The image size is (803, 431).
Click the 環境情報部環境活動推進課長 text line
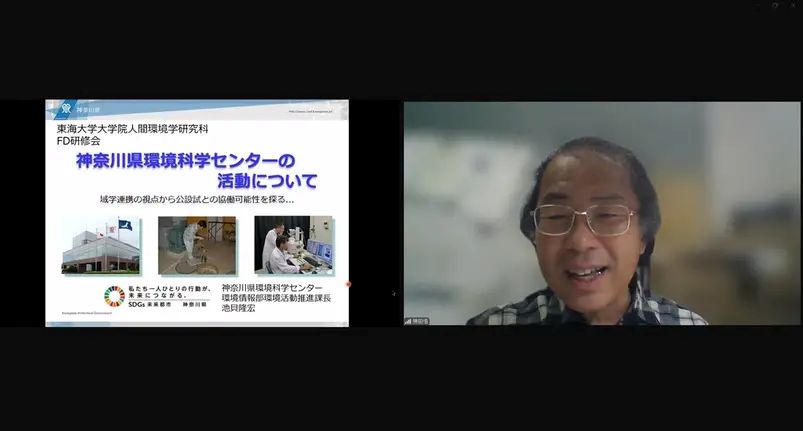point(276,298)
